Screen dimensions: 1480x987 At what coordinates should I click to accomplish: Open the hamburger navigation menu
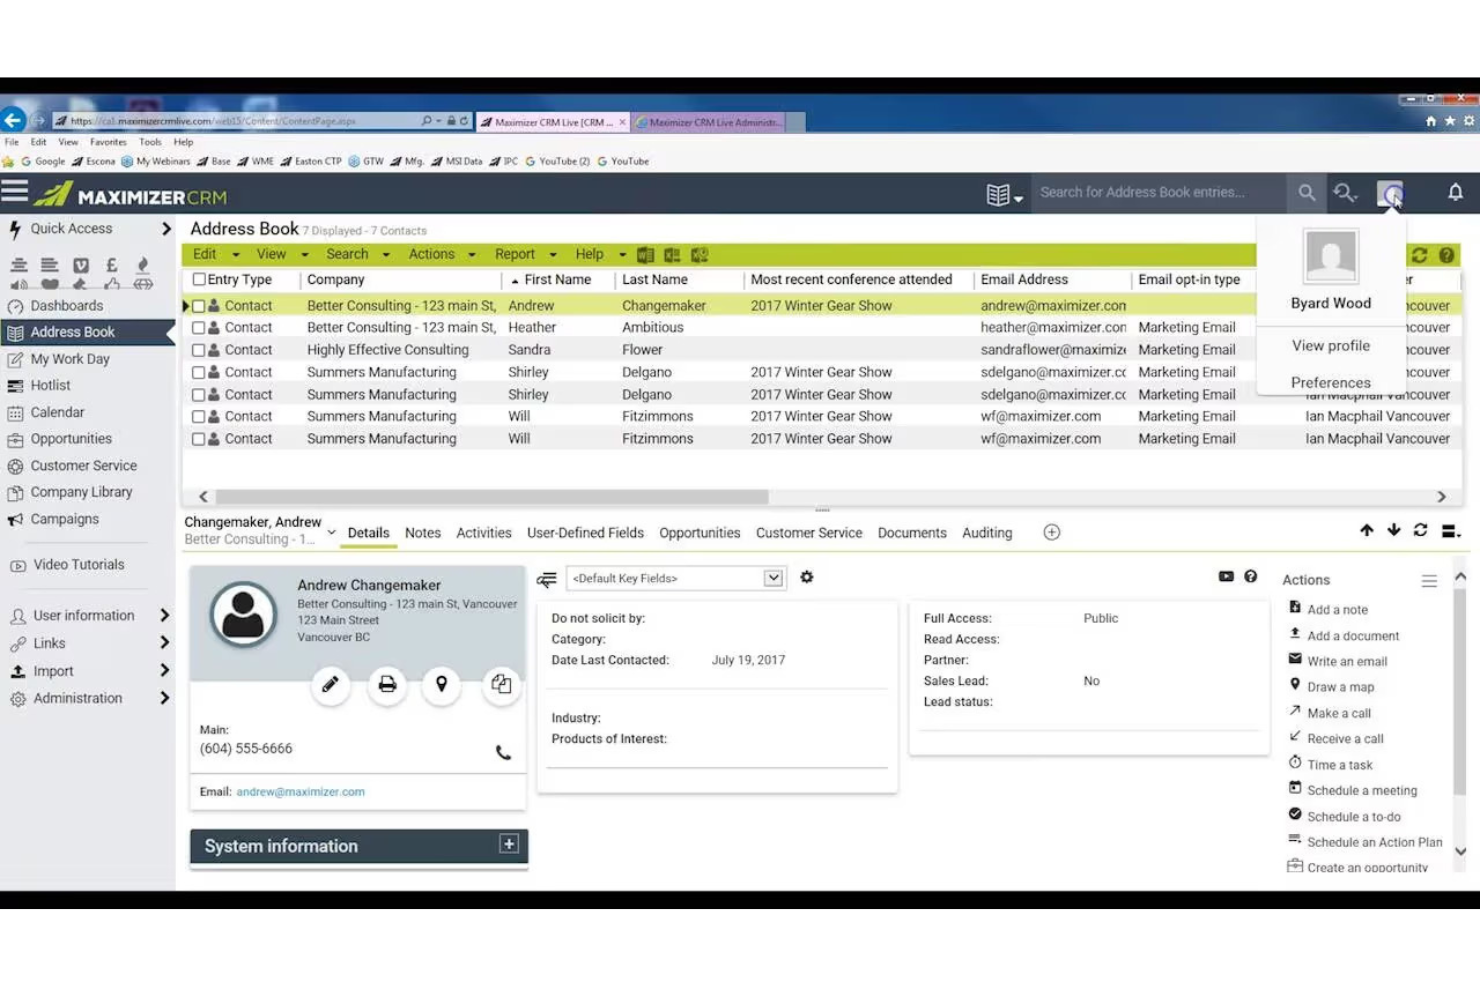coord(15,191)
